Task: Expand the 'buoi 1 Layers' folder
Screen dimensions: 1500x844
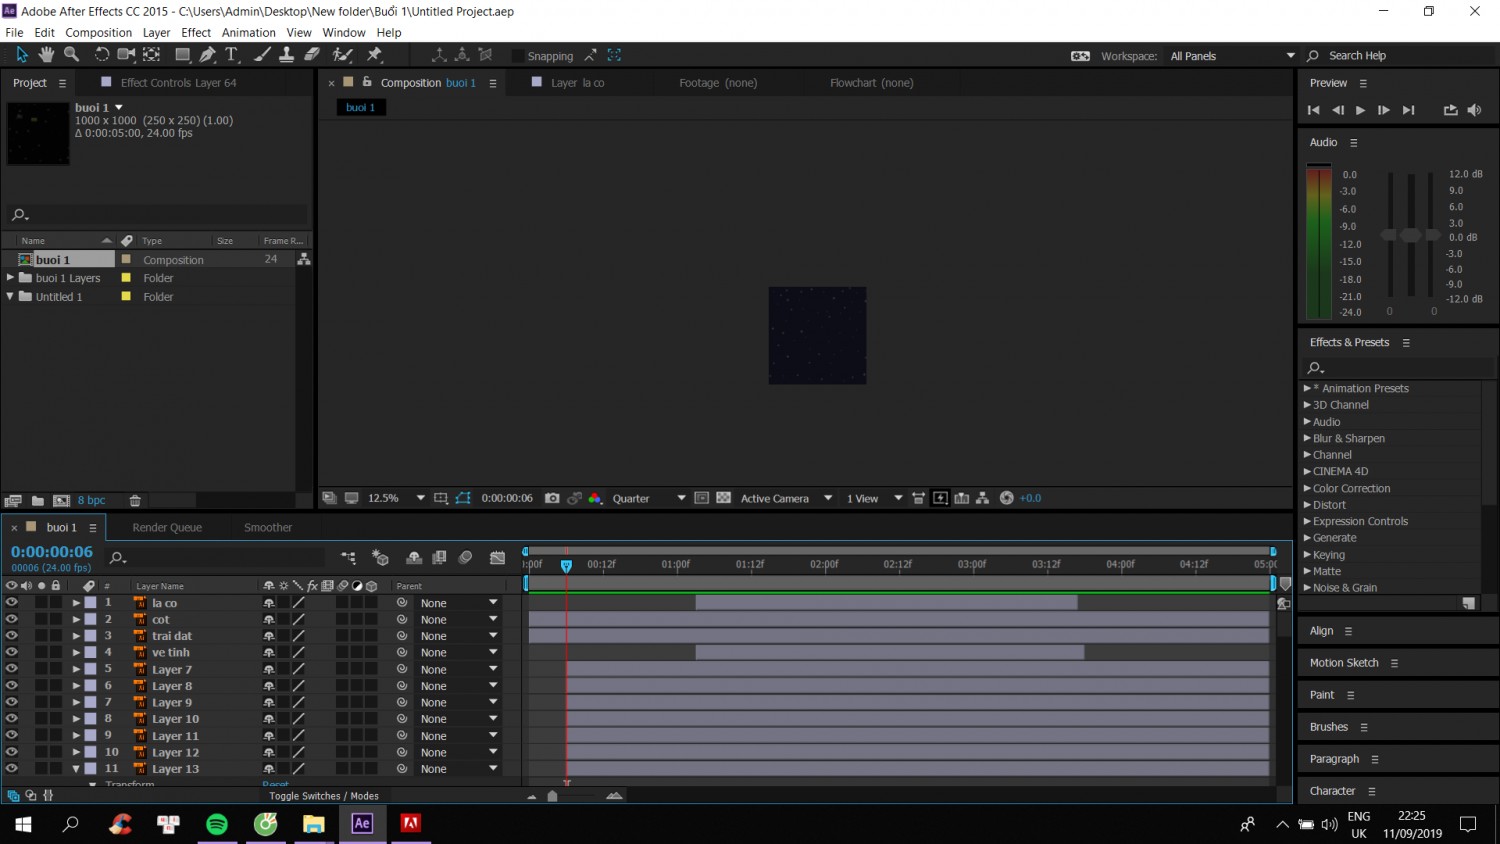Action: pos(10,278)
